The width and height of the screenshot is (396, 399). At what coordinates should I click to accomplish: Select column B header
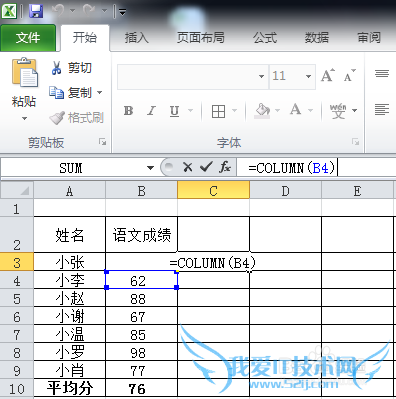pos(141,191)
